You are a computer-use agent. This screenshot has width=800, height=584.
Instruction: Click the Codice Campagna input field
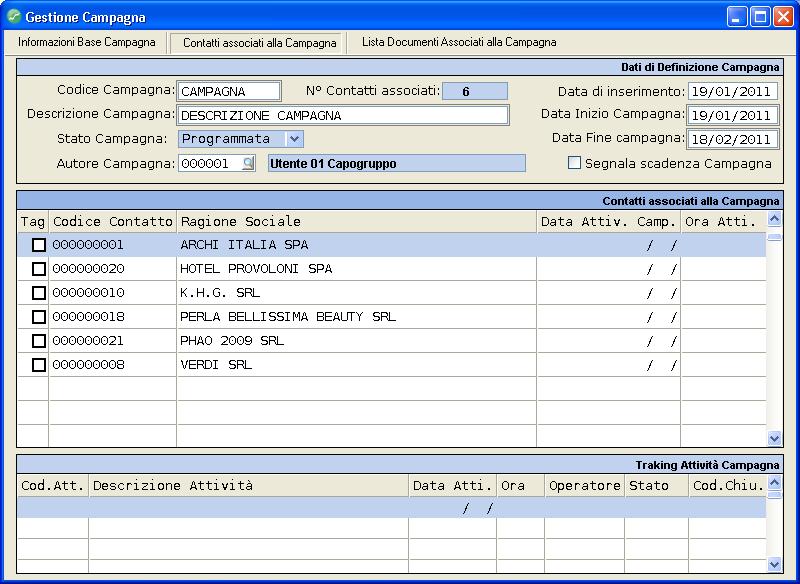tap(229, 92)
